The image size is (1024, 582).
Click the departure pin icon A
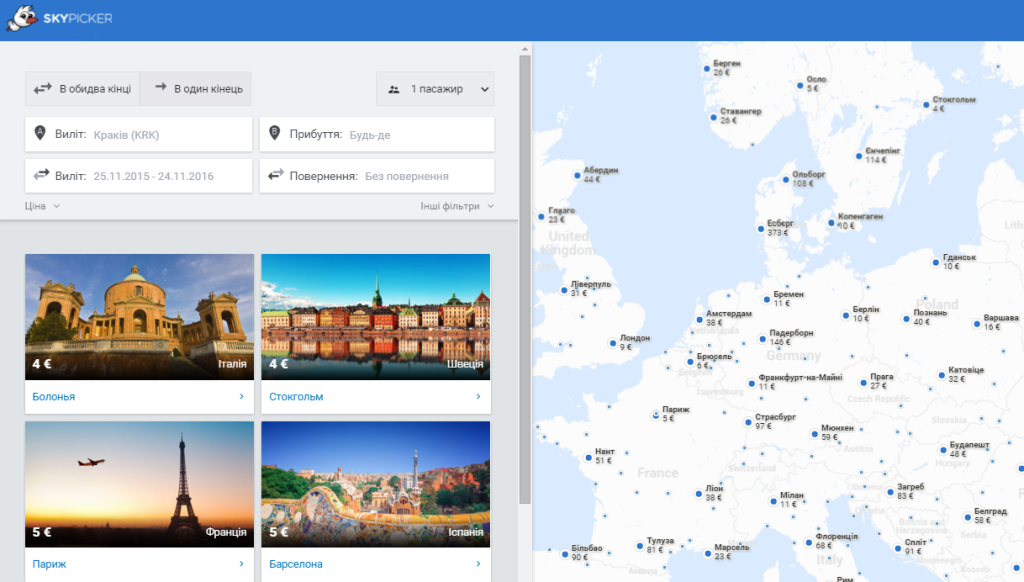point(40,133)
